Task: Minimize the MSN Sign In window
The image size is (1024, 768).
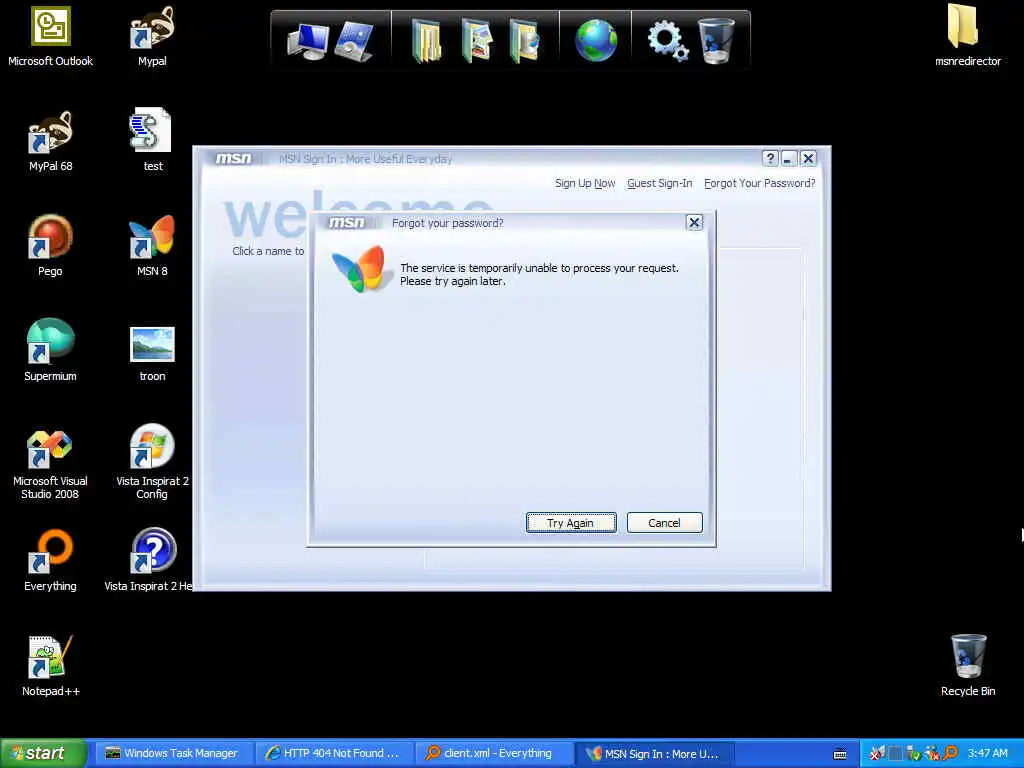Action: click(789, 159)
